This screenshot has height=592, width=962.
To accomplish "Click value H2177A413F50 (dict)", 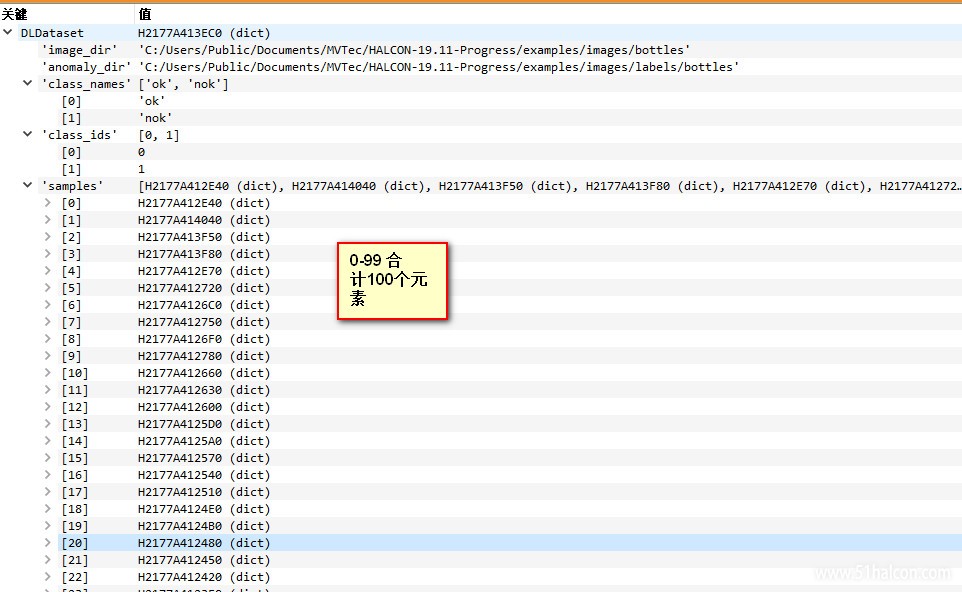I will pyautogui.click(x=204, y=237).
